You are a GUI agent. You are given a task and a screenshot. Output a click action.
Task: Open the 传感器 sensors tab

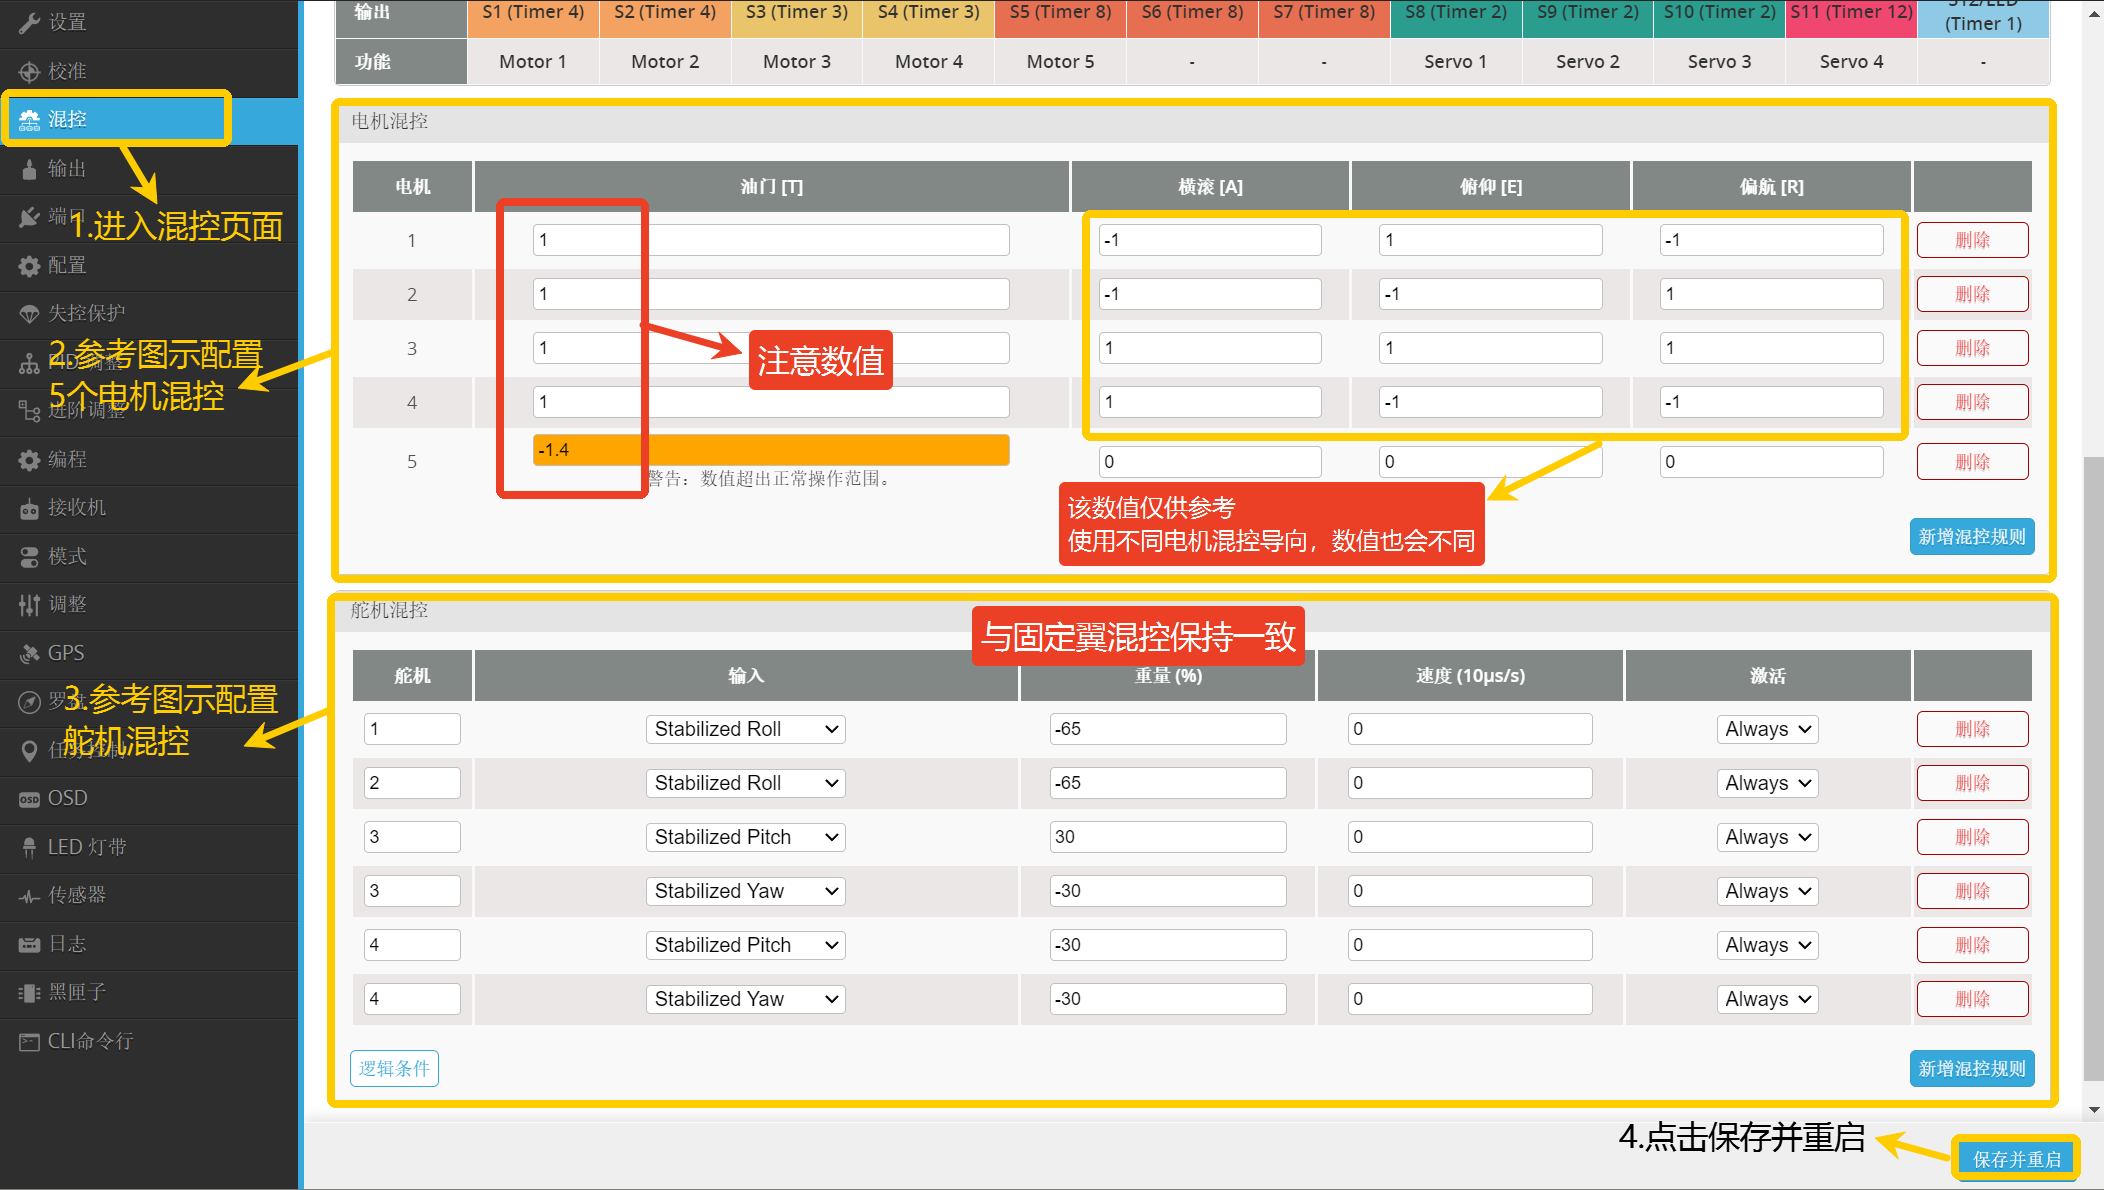(76, 896)
